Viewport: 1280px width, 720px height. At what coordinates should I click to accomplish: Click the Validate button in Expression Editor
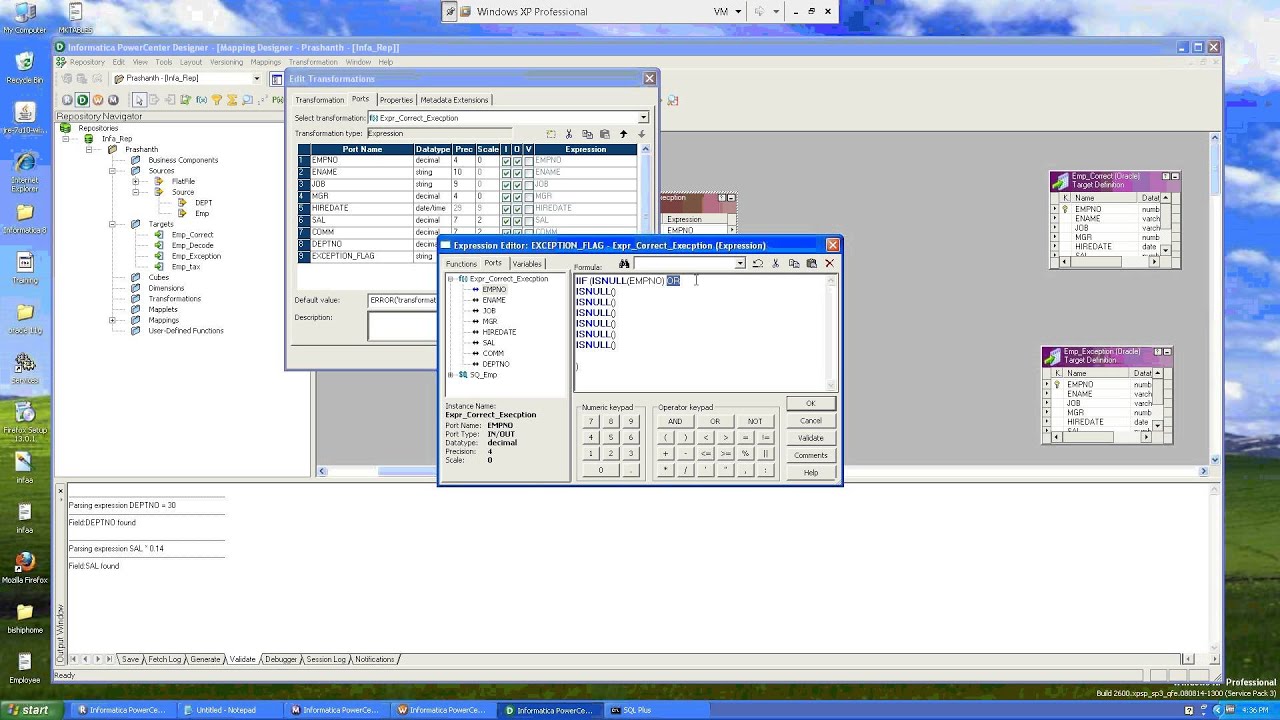(x=810, y=438)
